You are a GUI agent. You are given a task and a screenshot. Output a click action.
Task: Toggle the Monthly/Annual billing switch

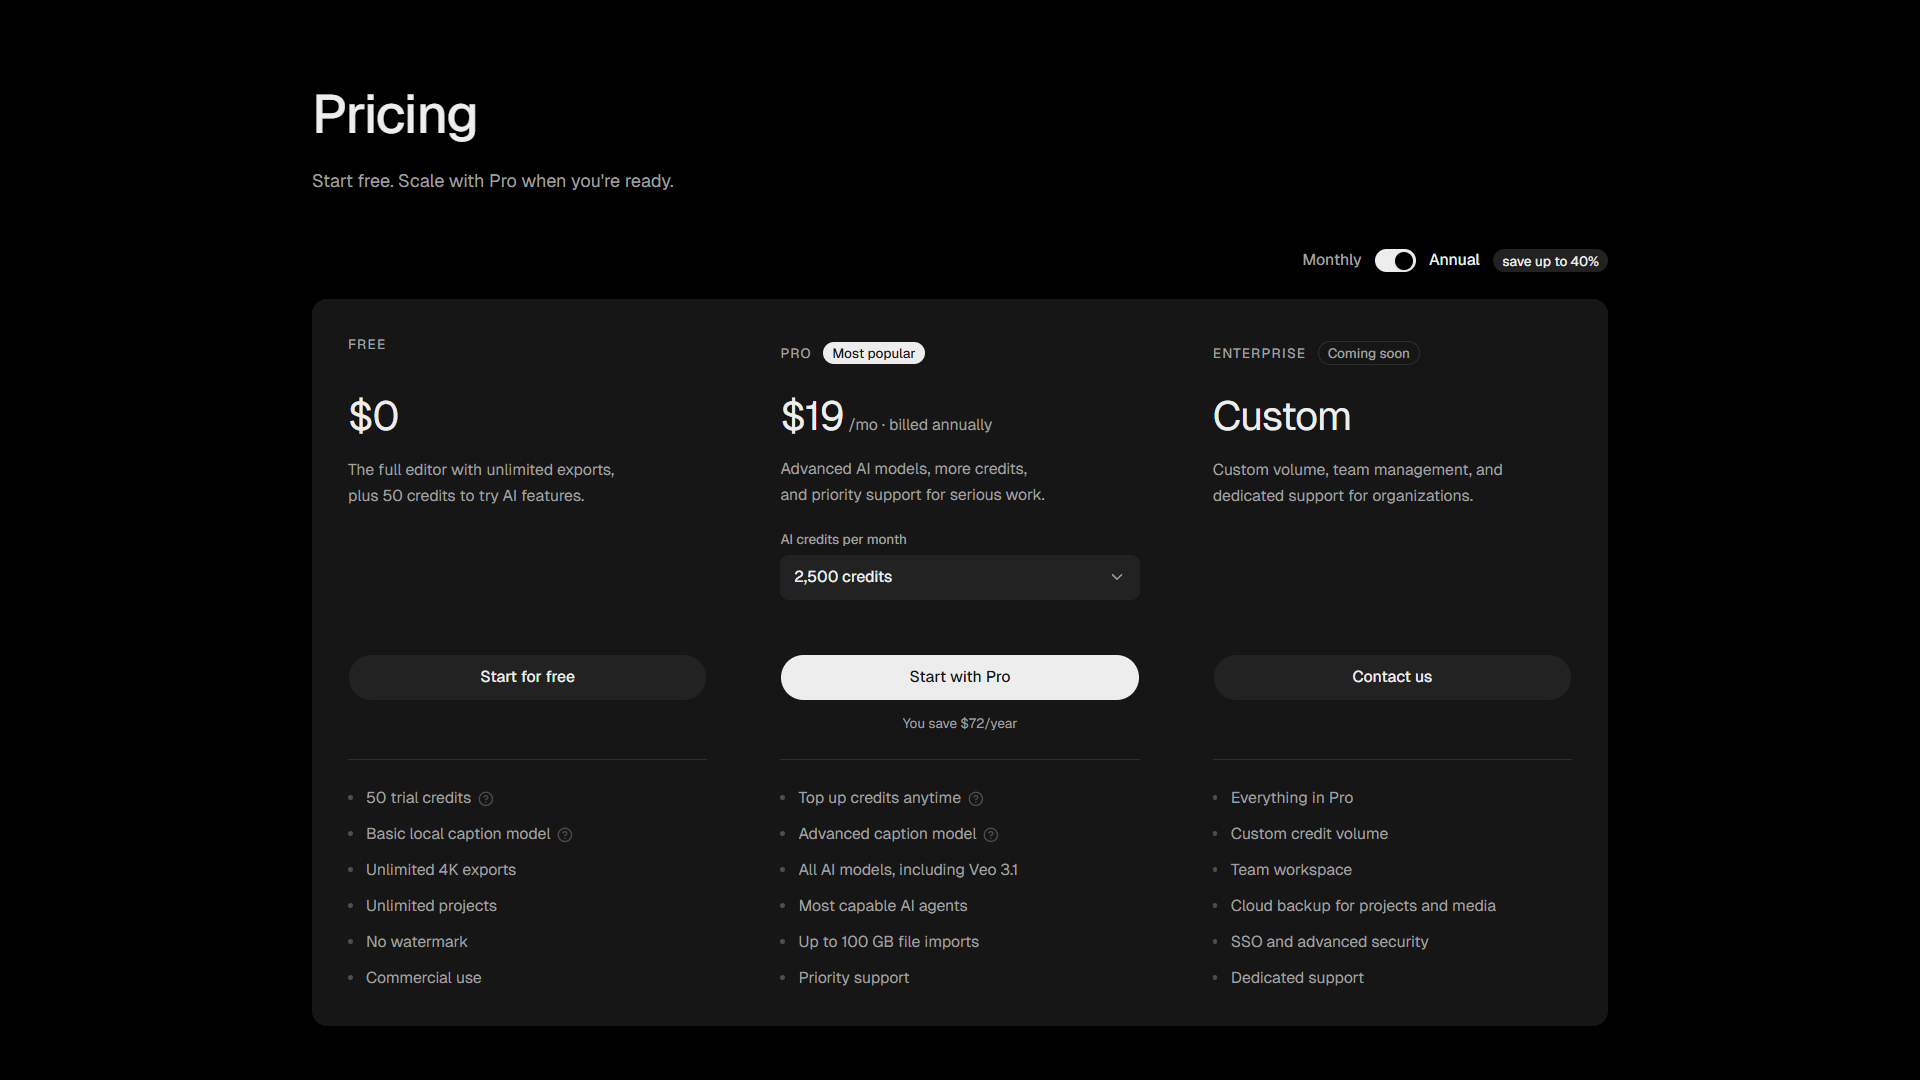pyautogui.click(x=1395, y=260)
